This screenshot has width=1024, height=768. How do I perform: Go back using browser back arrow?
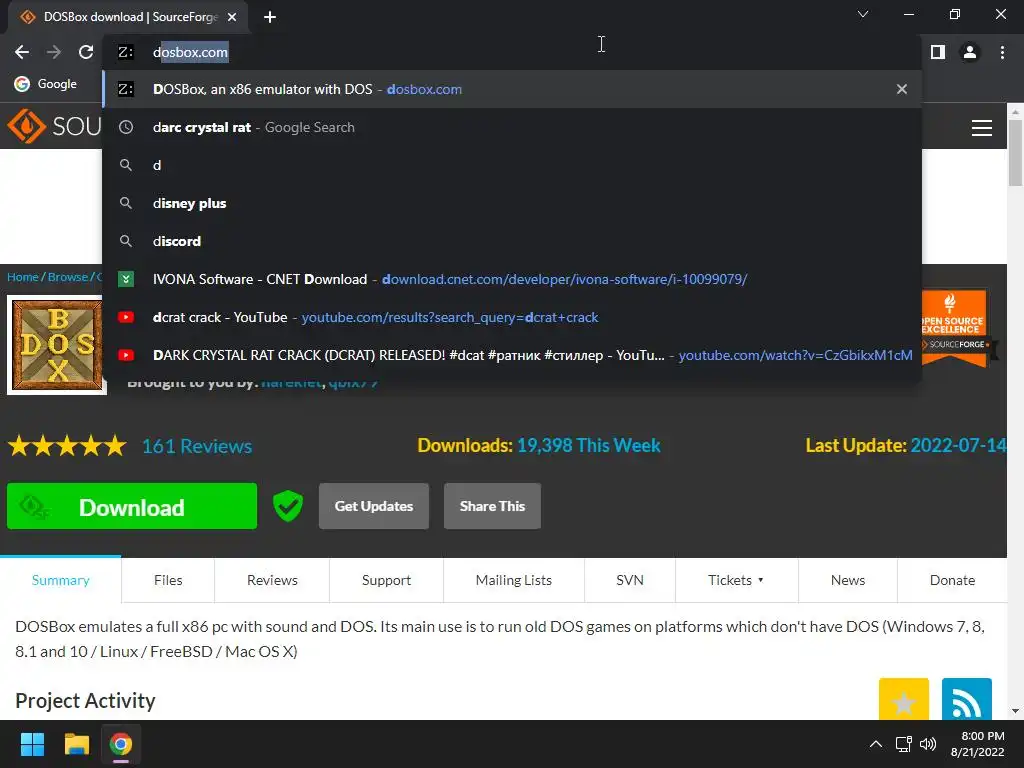(x=22, y=52)
